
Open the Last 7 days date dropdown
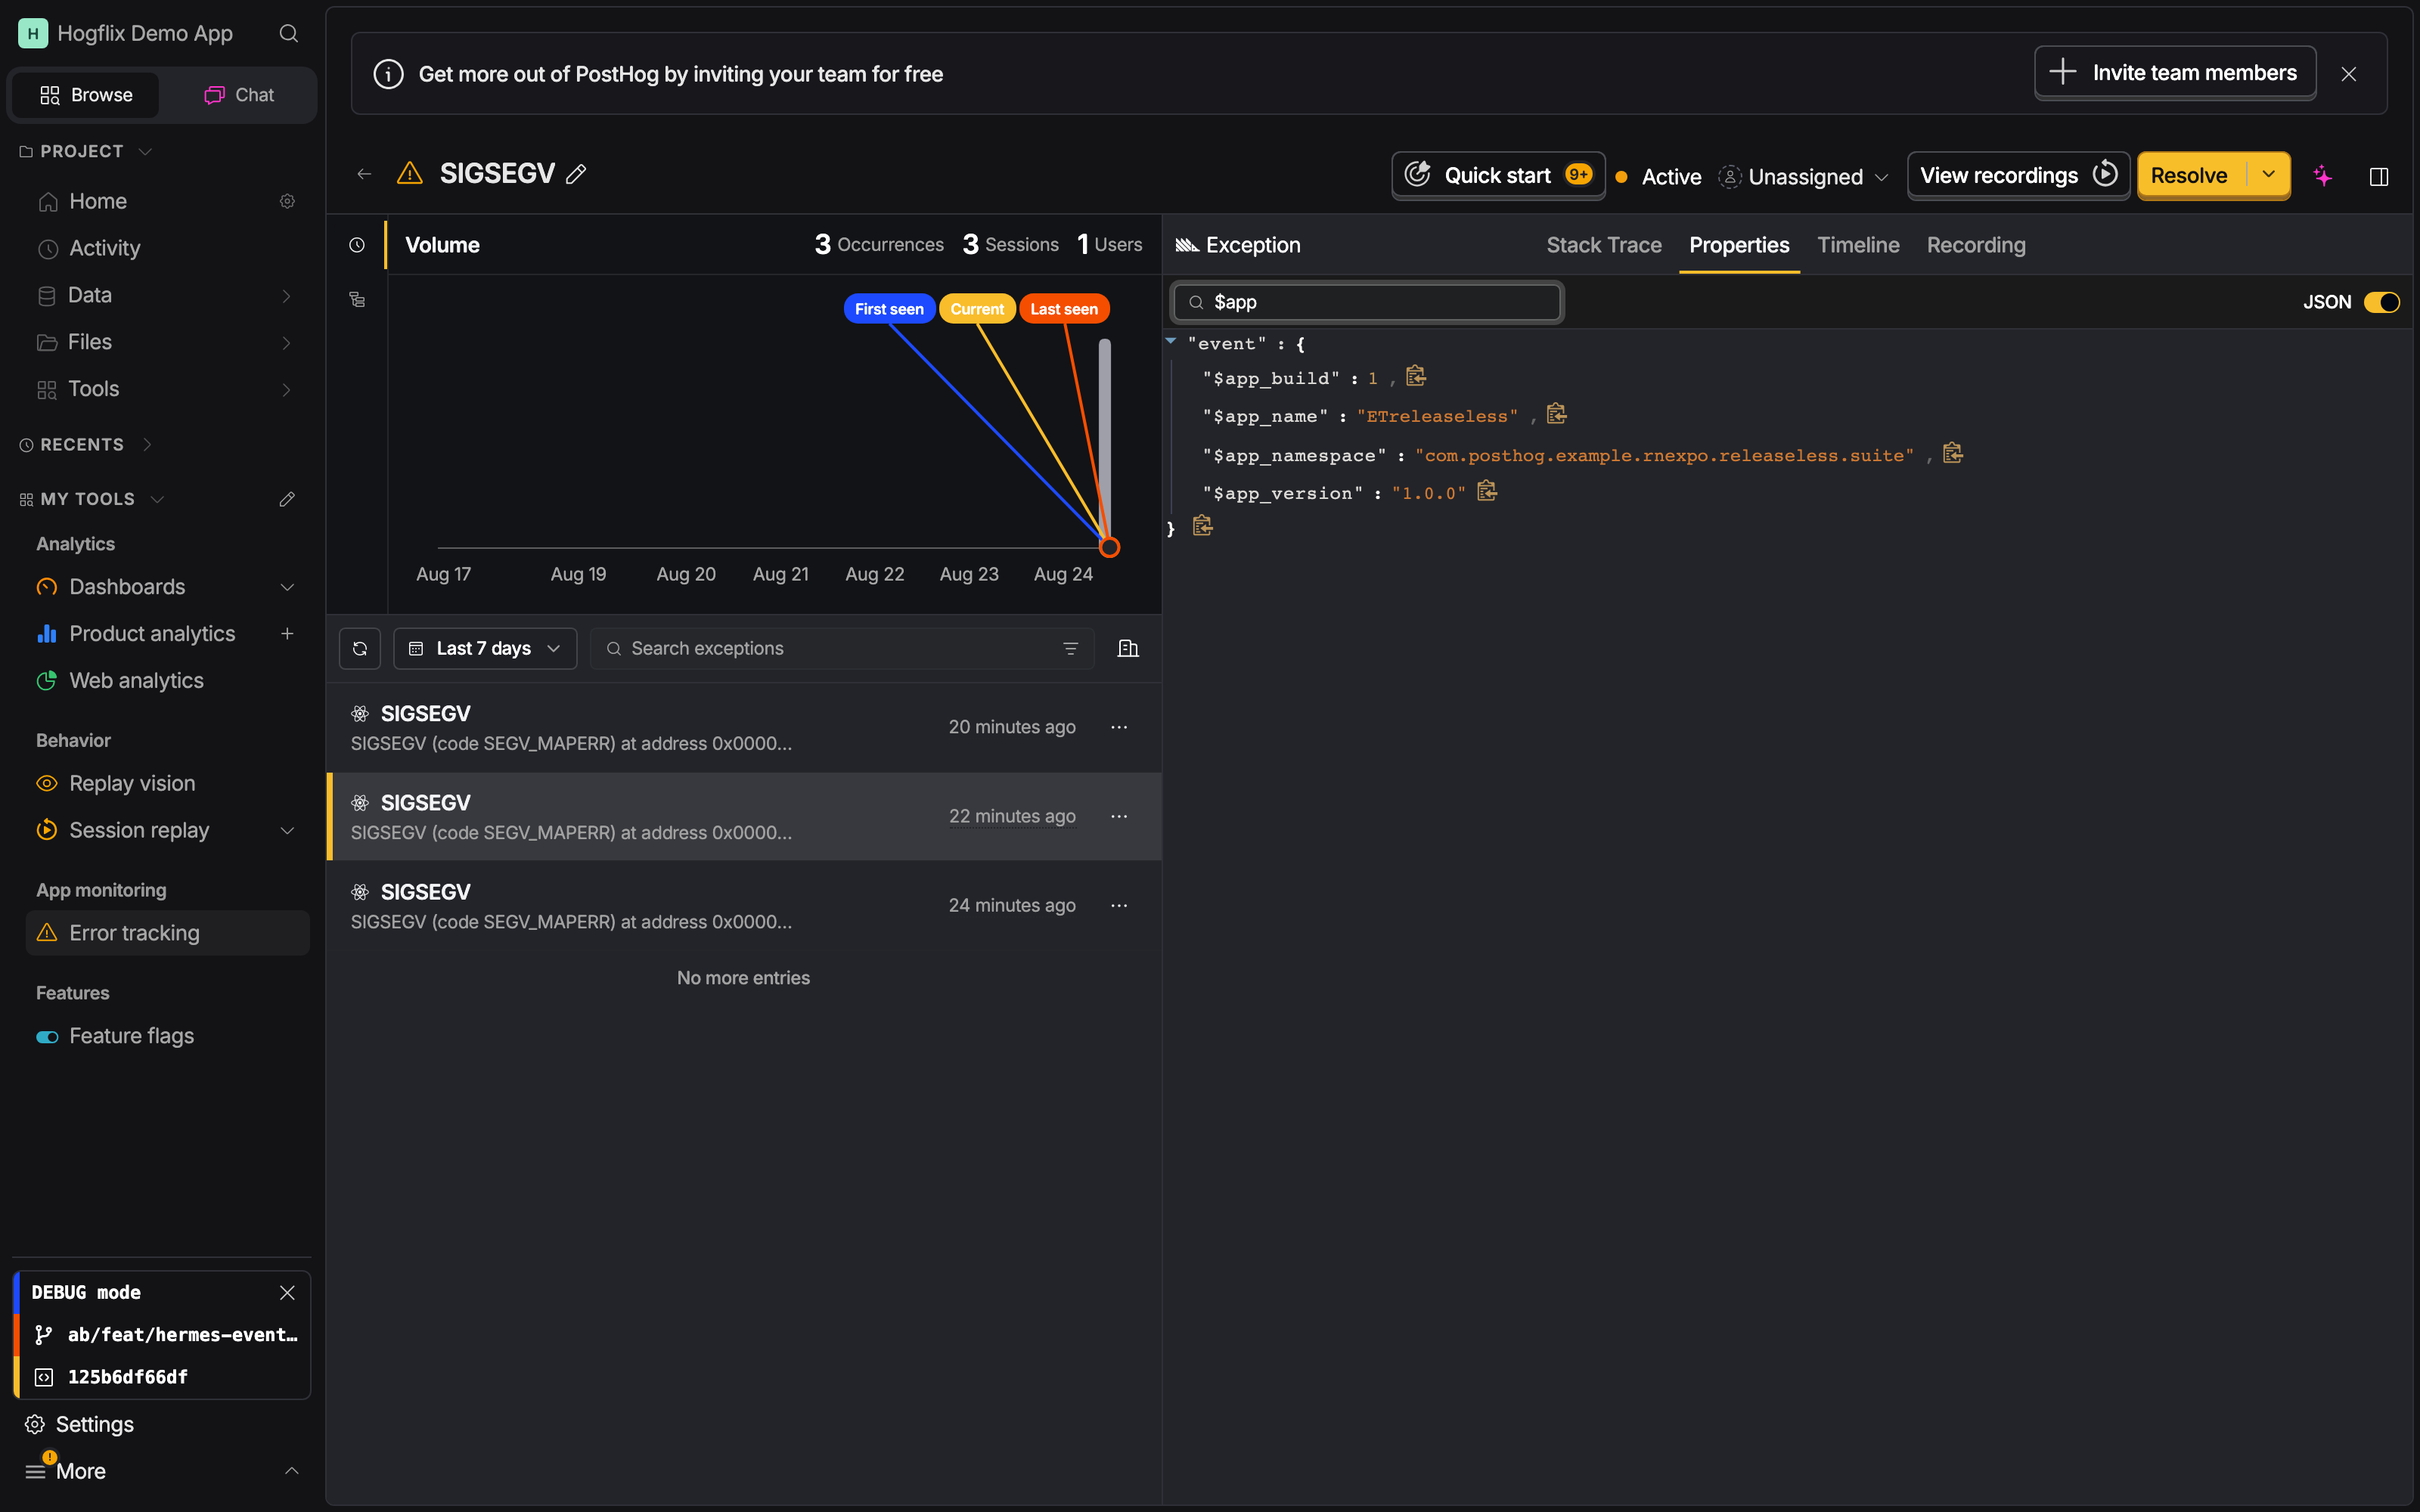click(x=485, y=649)
